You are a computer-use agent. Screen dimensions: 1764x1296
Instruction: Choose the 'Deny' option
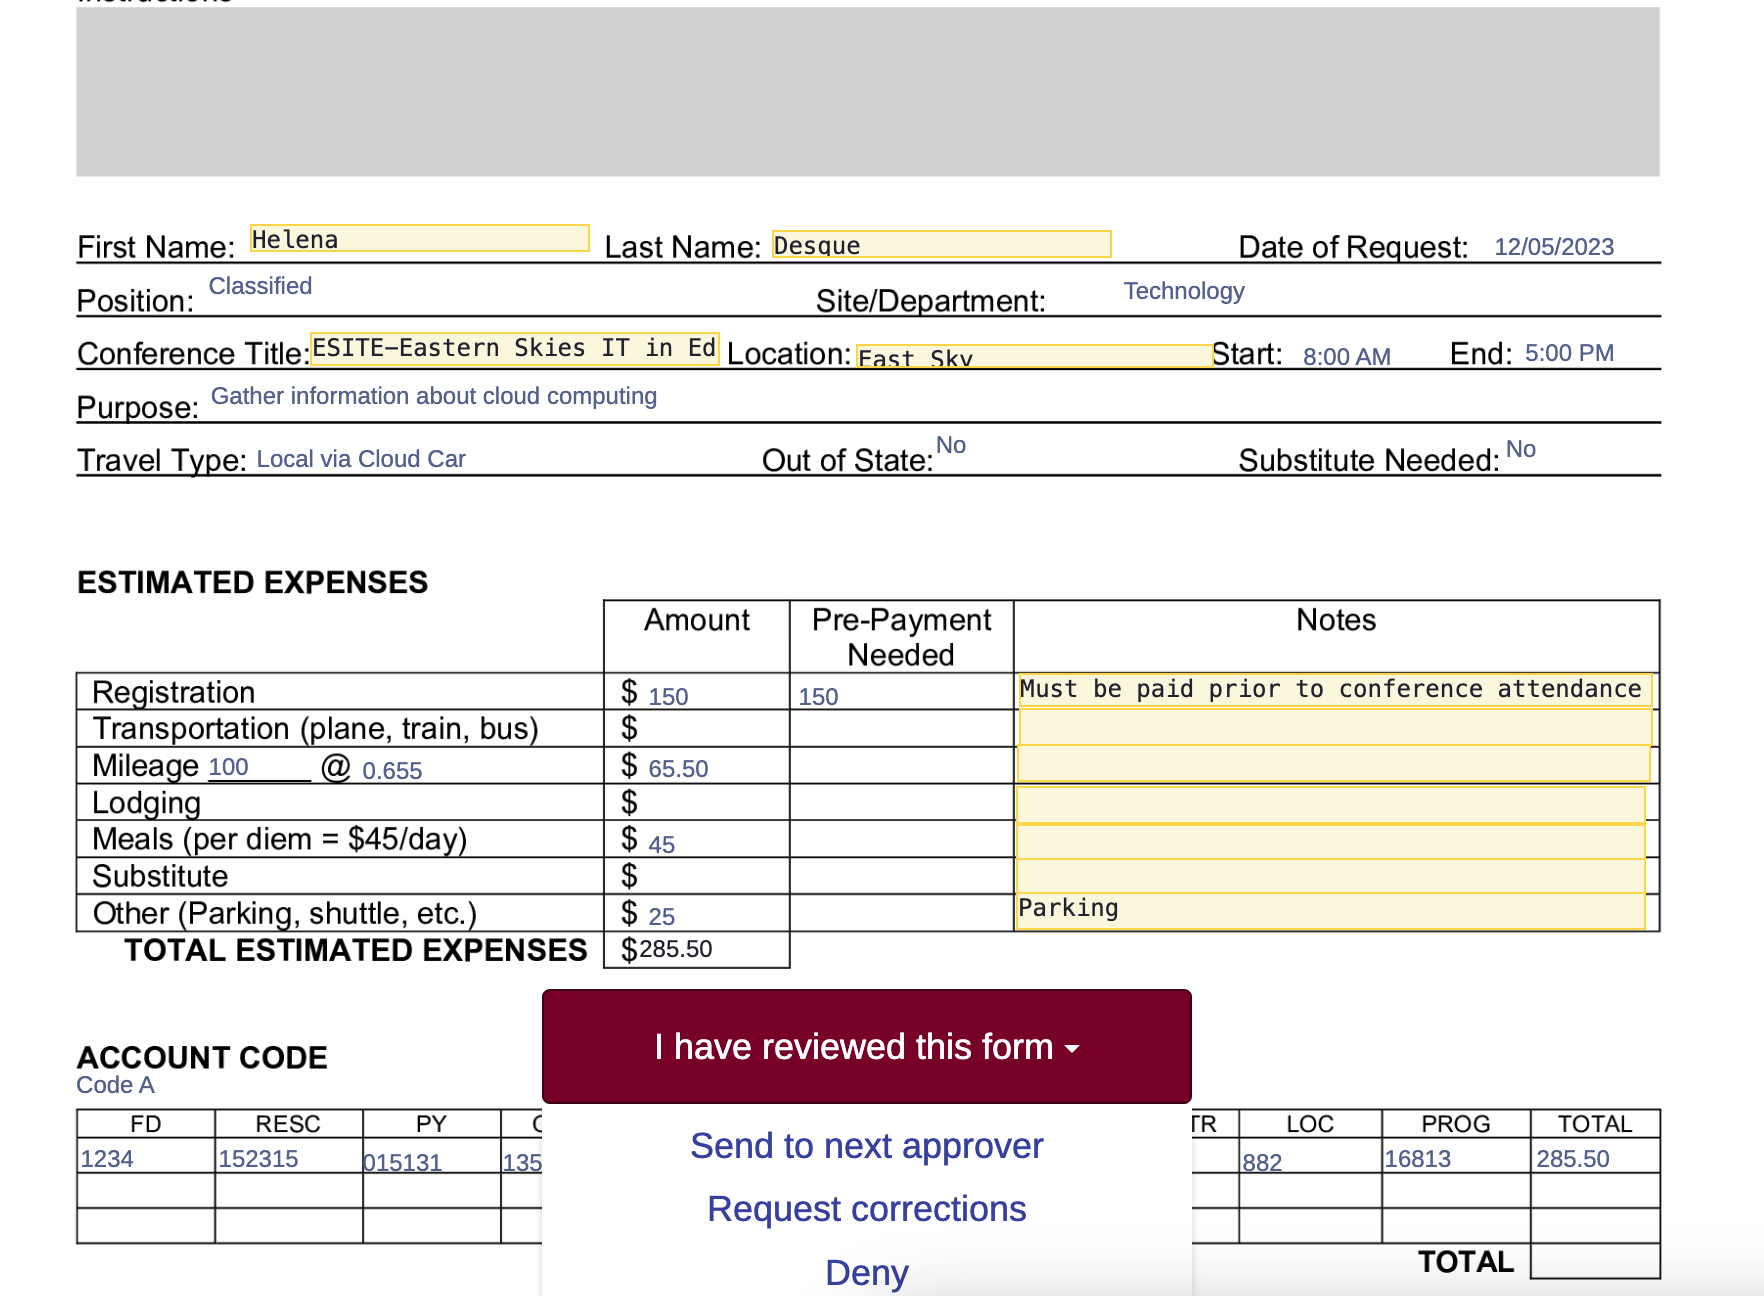pyautogui.click(x=866, y=1272)
